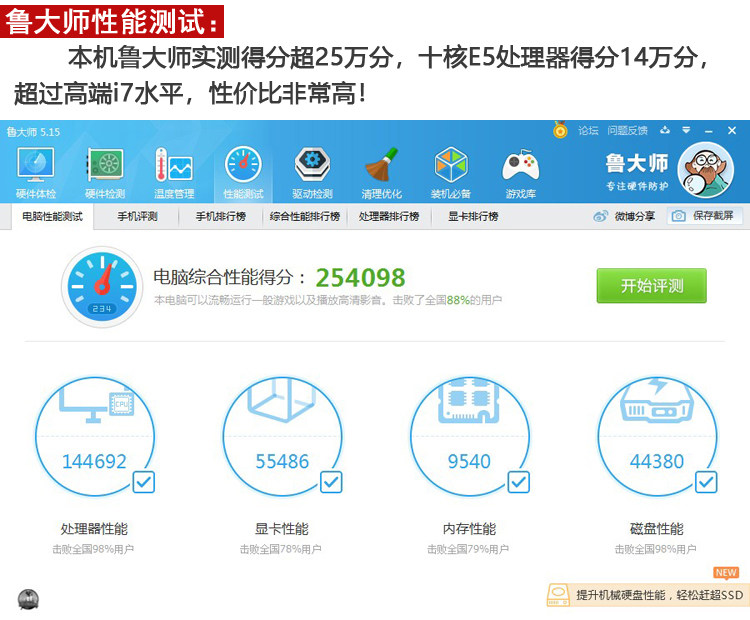The width and height of the screenshot is (750, 620).
Task: Open 驱动检测 driver detection icon
Action: click(312, 165)
